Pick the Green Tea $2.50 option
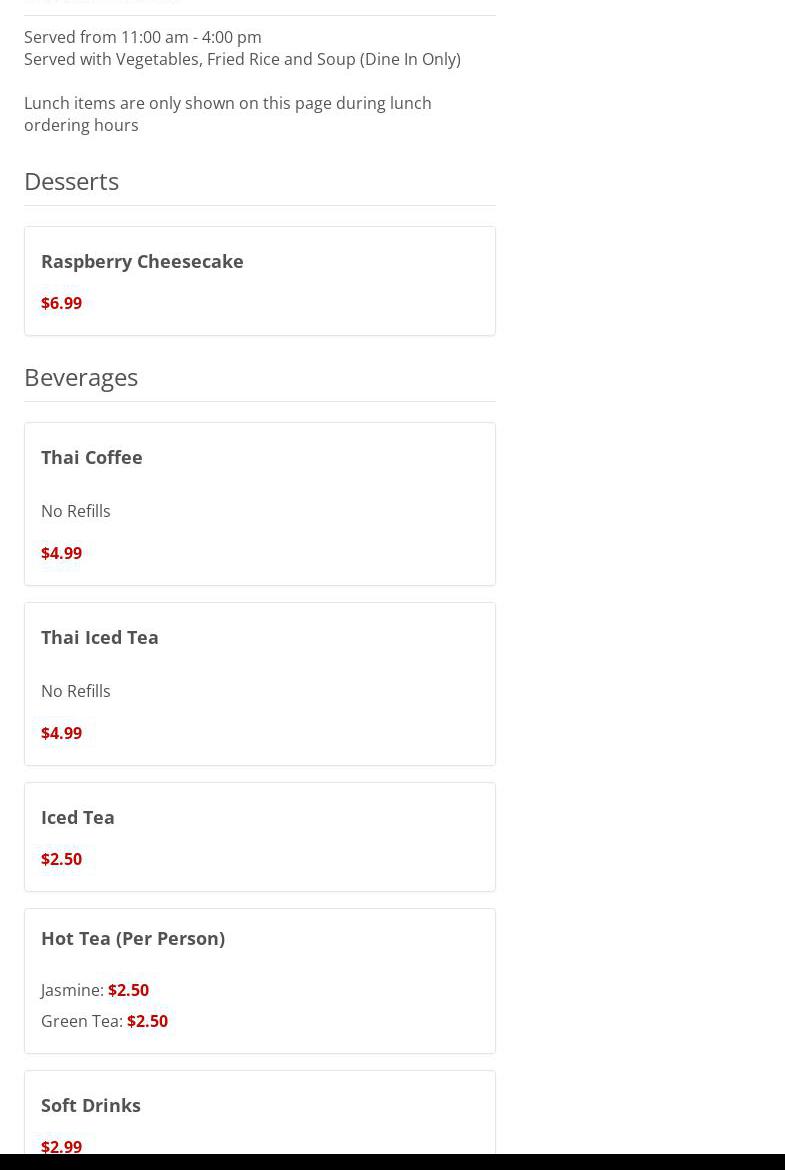Screen dimensions: 785x1170 coord(147,1021)
